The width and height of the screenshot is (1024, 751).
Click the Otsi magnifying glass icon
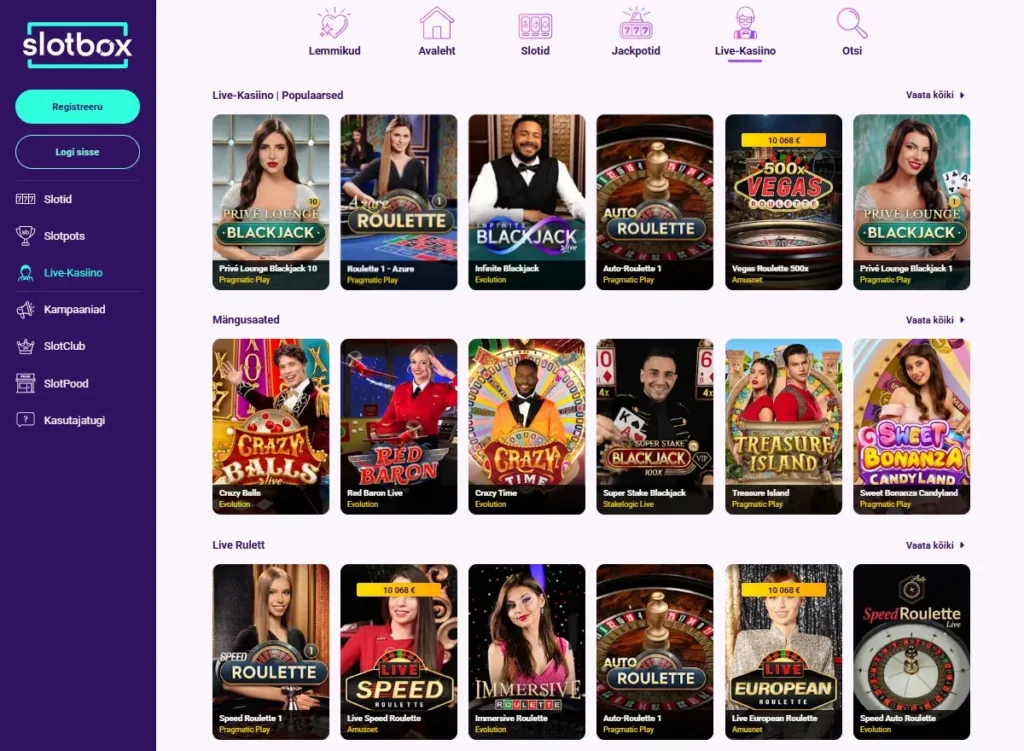pos(852,24)
